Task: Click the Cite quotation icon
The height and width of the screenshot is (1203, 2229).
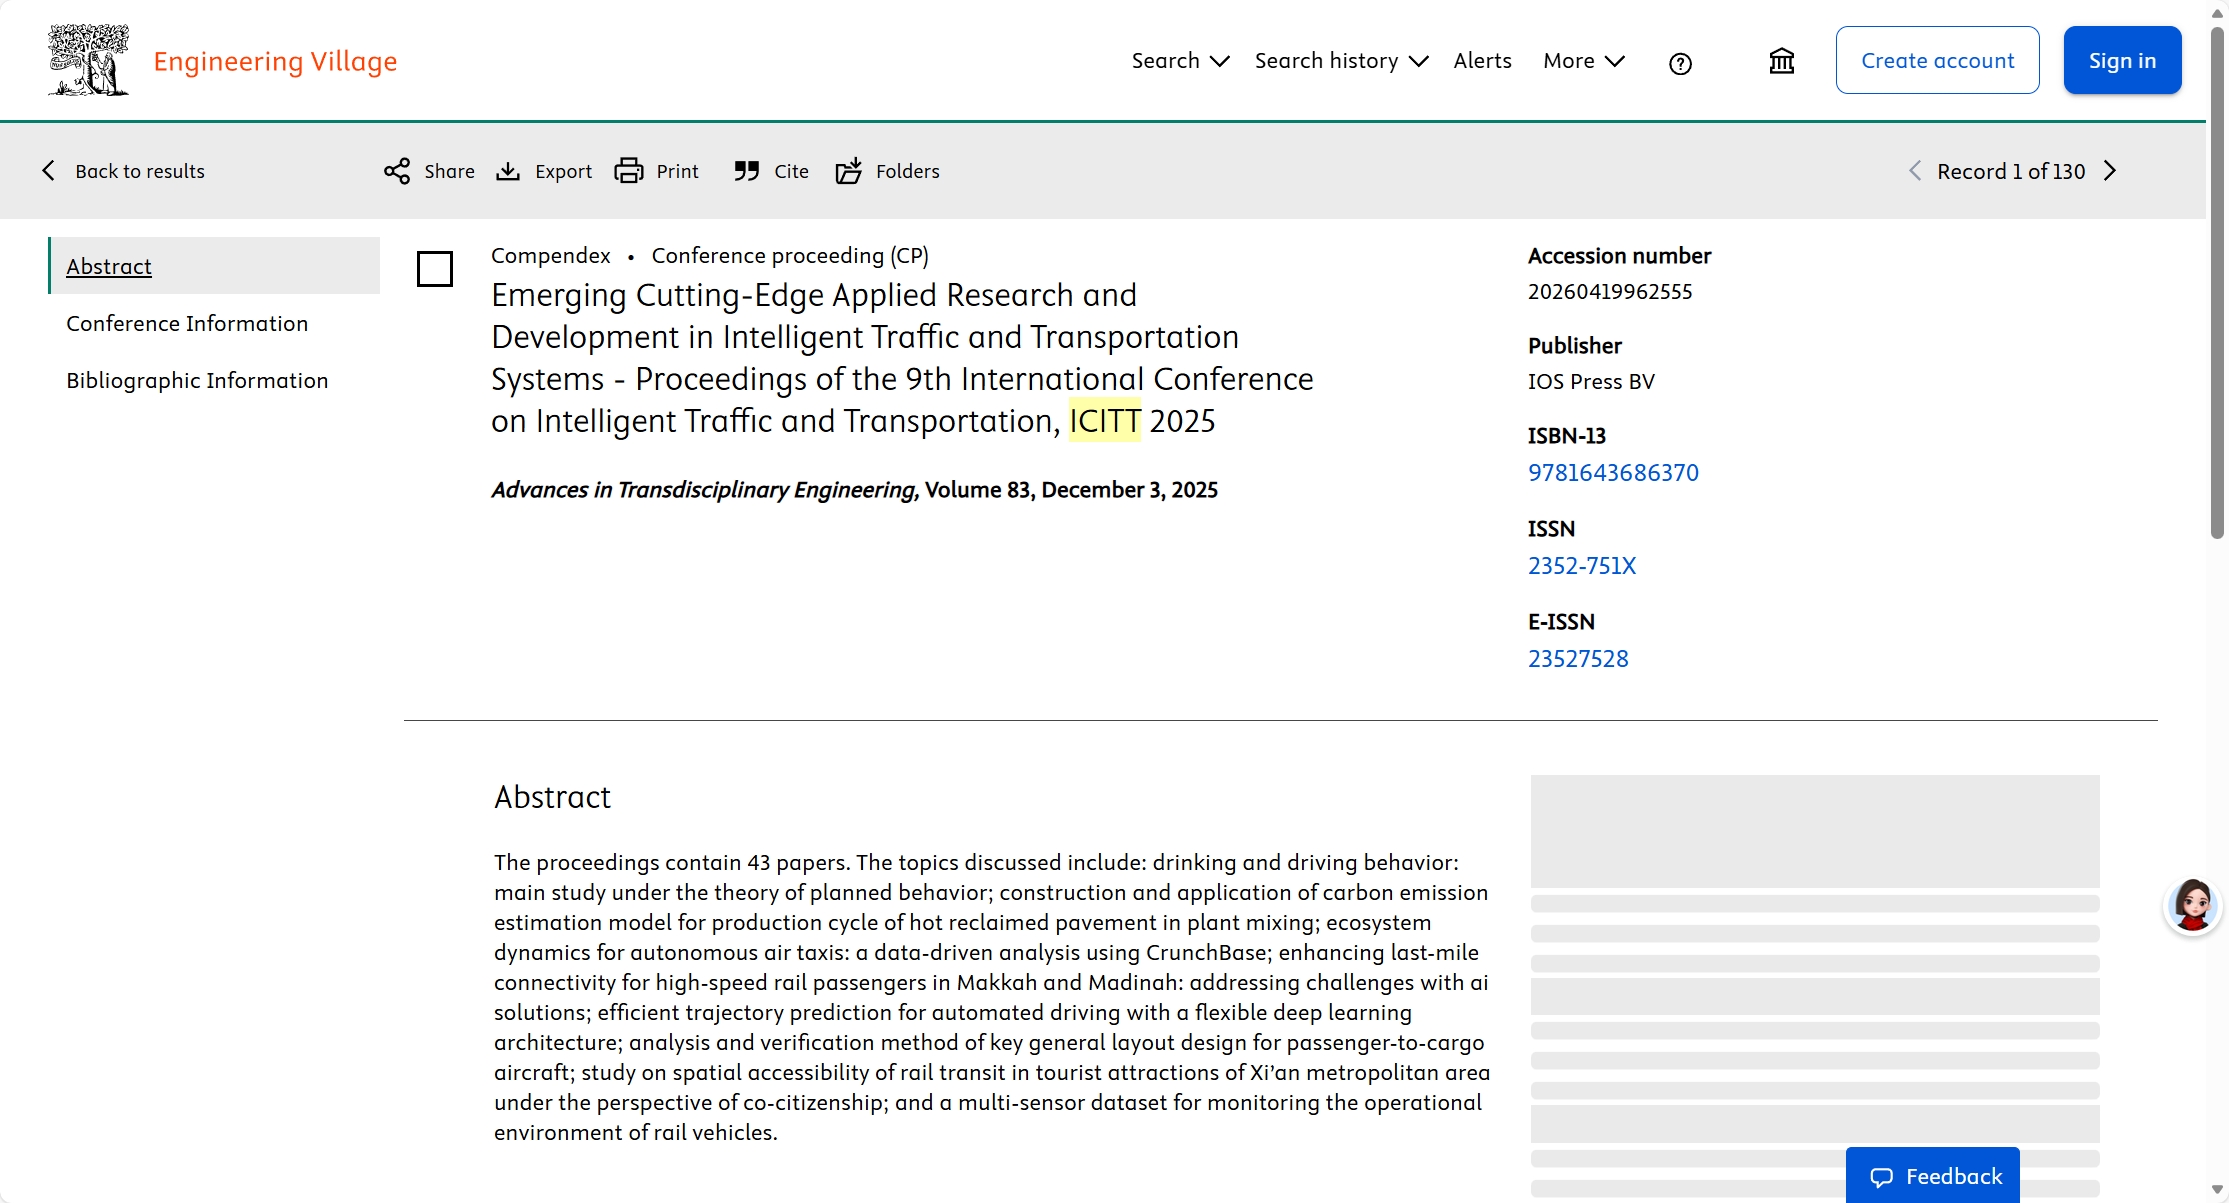Action: click(746, 171)
